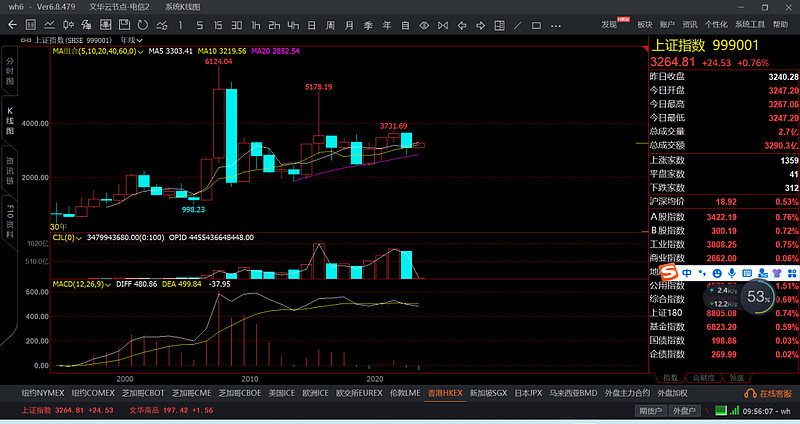Switch to the 30-minute period

pos(237,25)
